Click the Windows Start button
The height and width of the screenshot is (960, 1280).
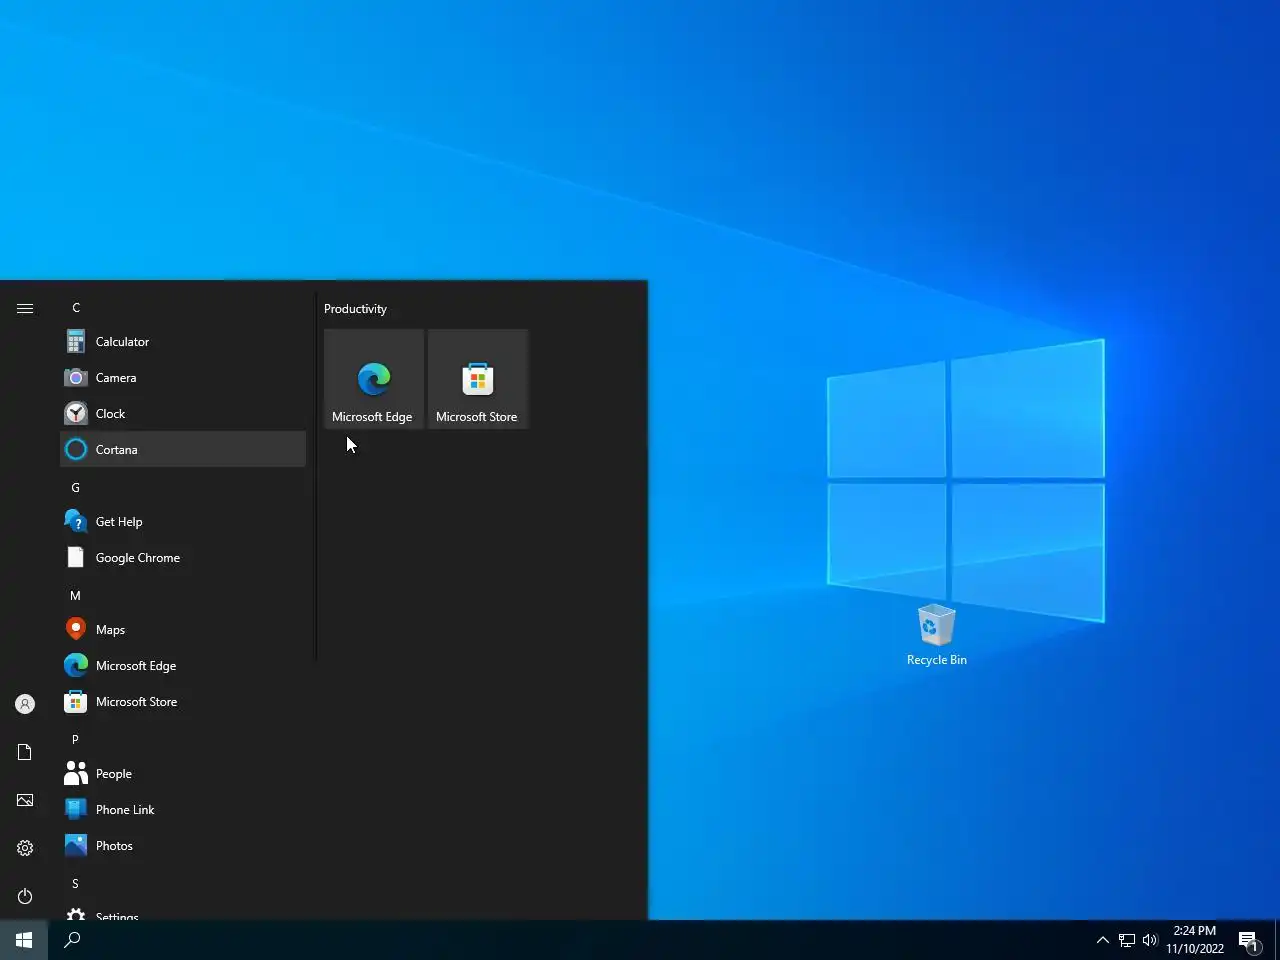[x=24, y=940]
